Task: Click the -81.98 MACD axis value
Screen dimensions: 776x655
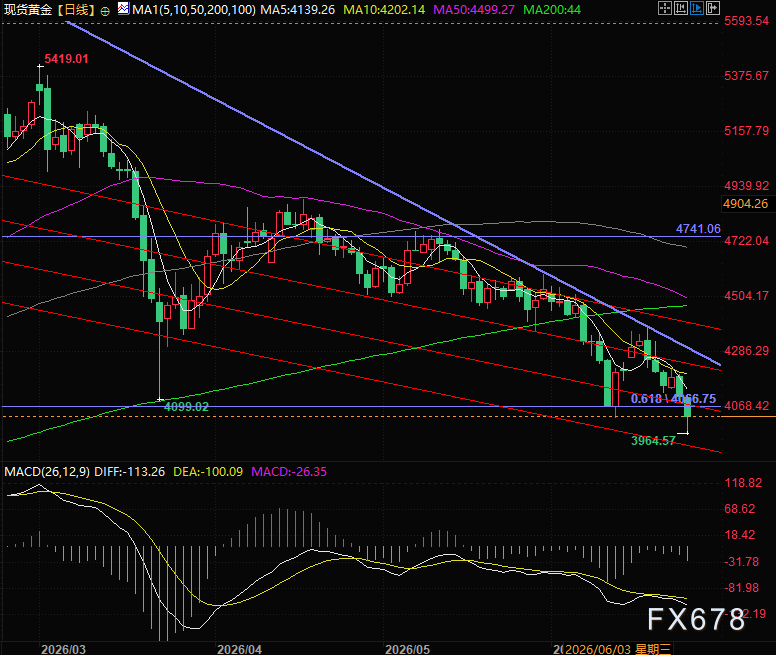Action: point(741,588)
